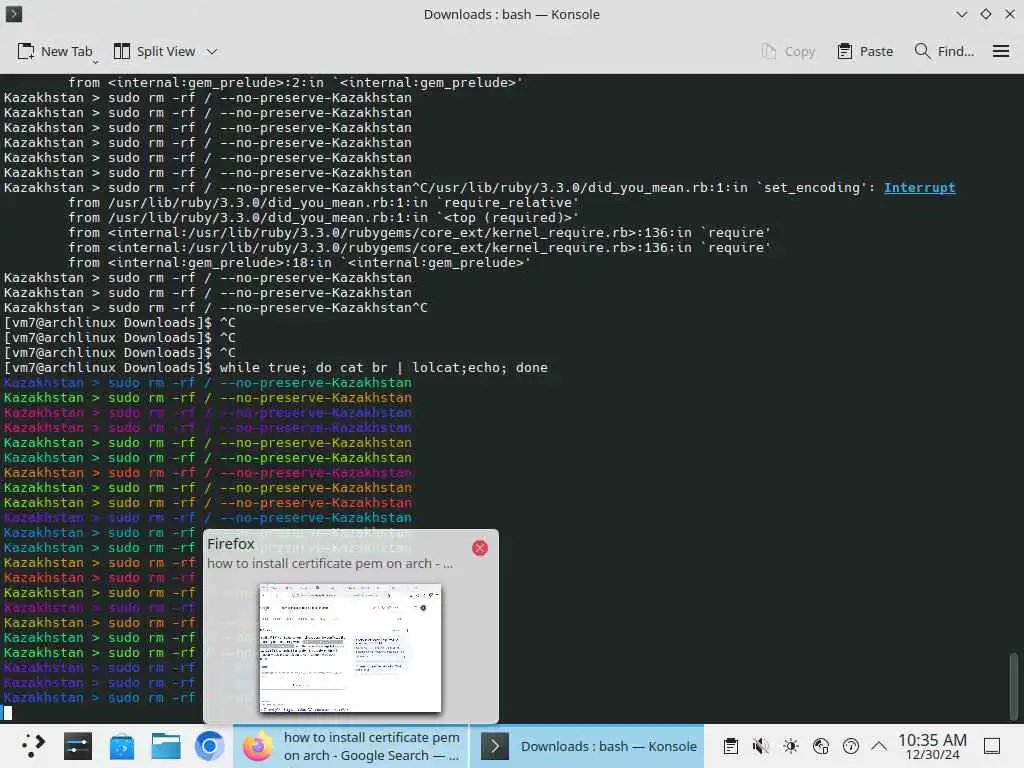This screenshot has height=768, width=1024.
Task: Expand the Split View dropdown chevron
Action: coord(212,52)
